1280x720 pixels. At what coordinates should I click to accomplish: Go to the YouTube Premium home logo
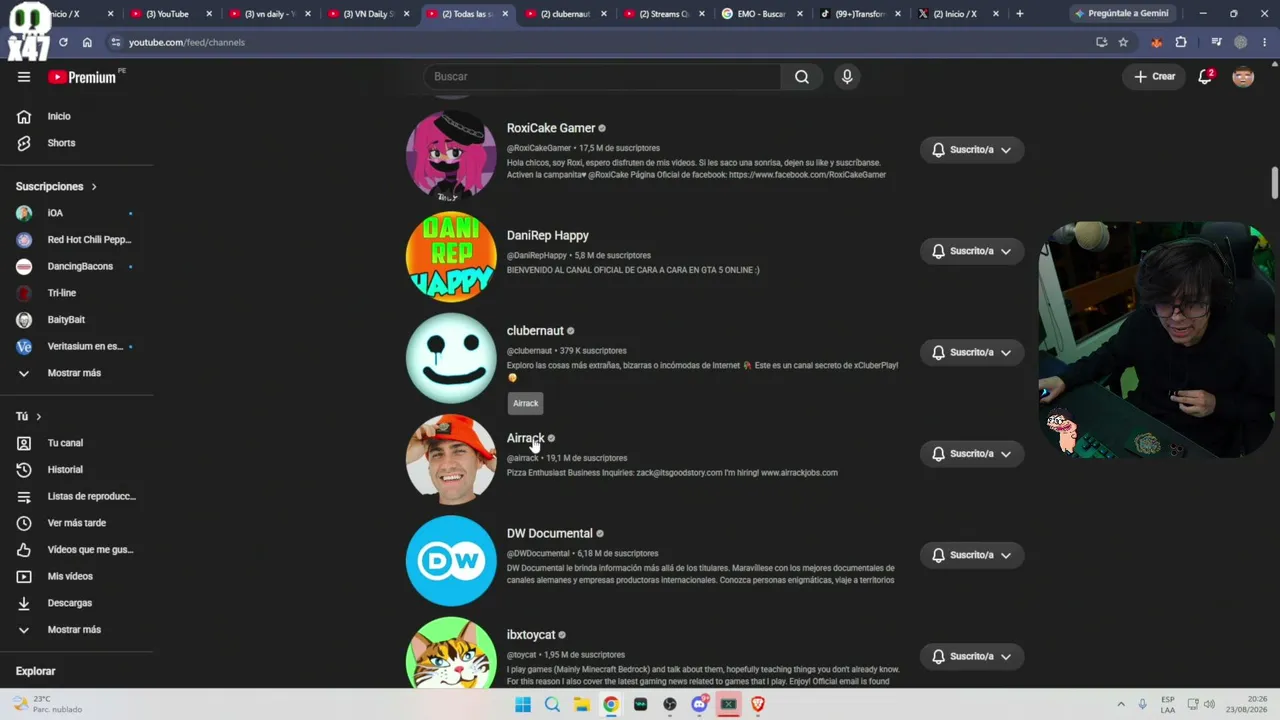pos(82,77)
